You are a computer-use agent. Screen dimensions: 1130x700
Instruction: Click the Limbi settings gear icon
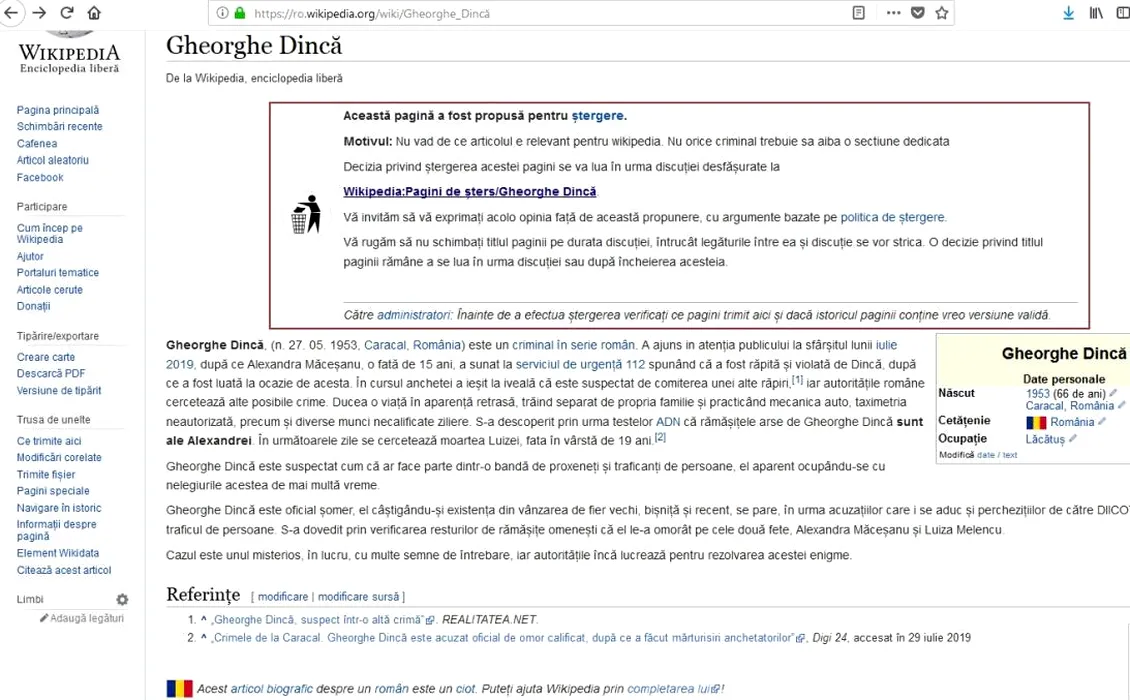pyautogui.click(x=122, y=600)
